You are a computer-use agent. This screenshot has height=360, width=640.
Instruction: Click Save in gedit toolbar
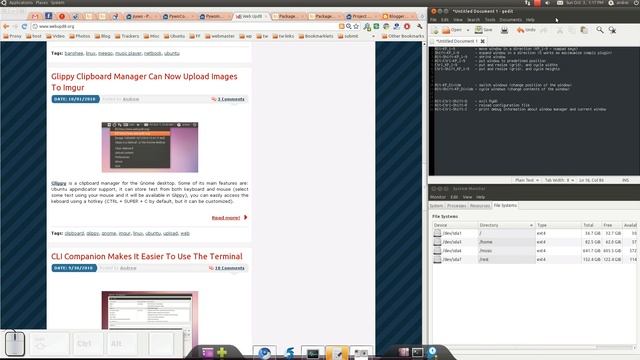pyautogui.click(x=483, y=30)
